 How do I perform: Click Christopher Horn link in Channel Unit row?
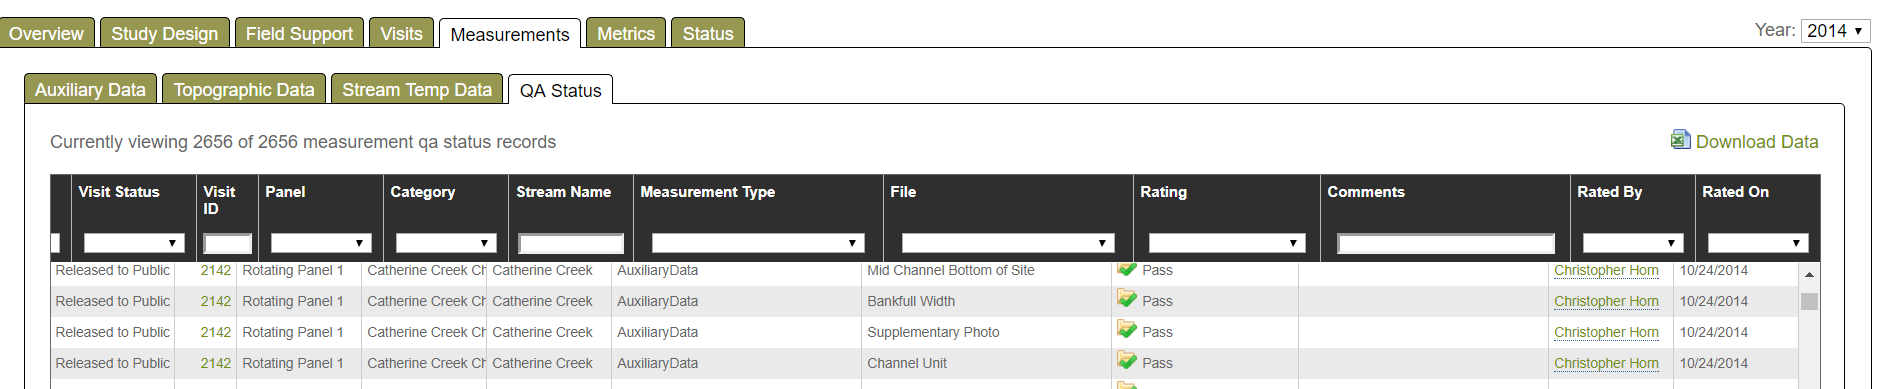1606,363
